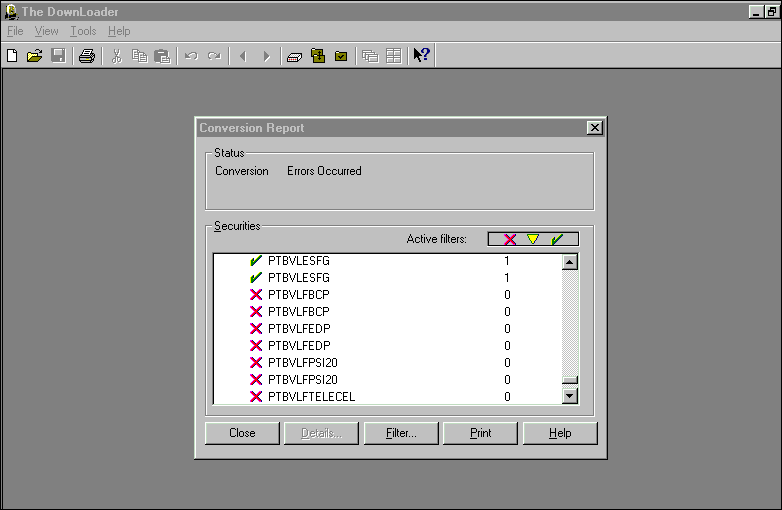Open the File menu
782x510 pixels.
(x=15, y=31)
